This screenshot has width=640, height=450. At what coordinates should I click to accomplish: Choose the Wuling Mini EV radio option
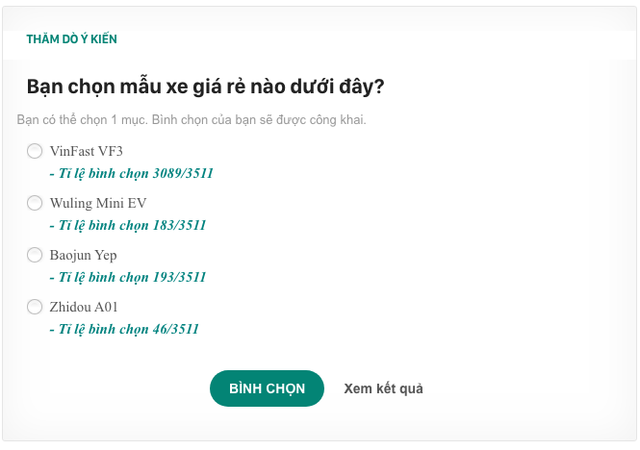(35, 203)
